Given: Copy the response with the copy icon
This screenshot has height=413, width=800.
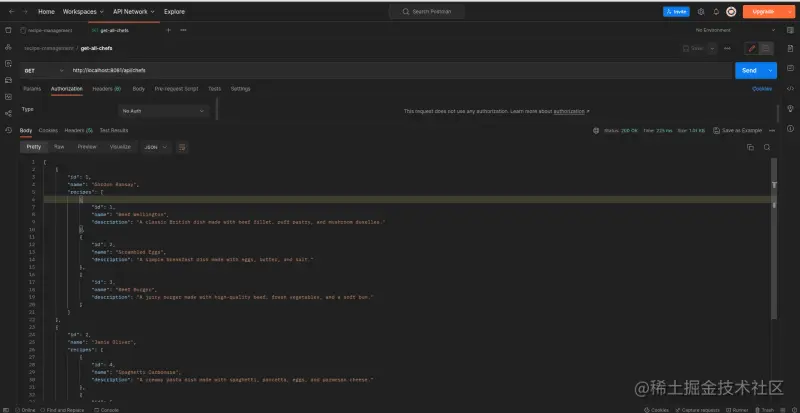Looking at the screenshot, I should tap(750, 147).
